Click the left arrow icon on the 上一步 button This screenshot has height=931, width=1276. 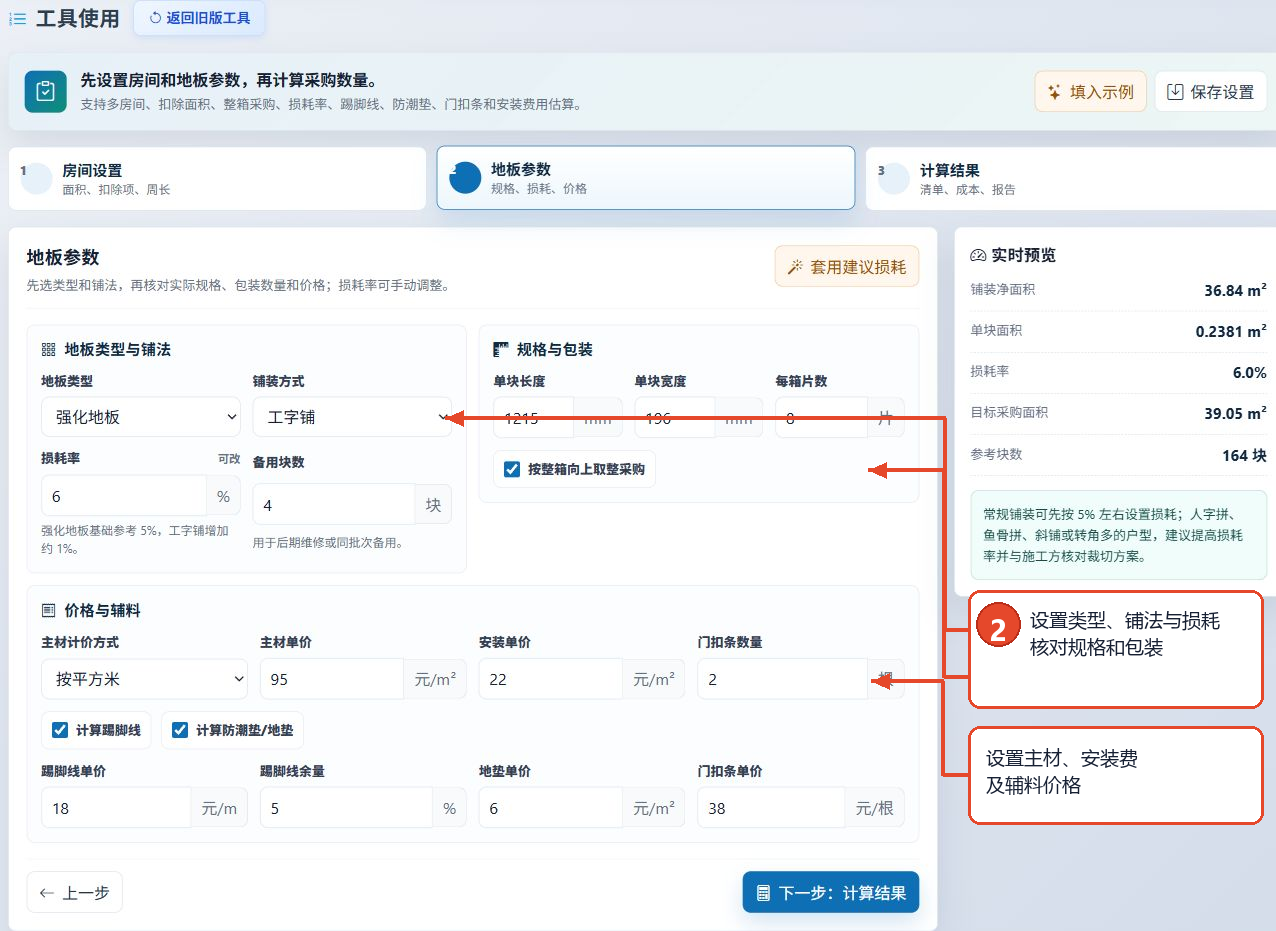tap(46, 893)
